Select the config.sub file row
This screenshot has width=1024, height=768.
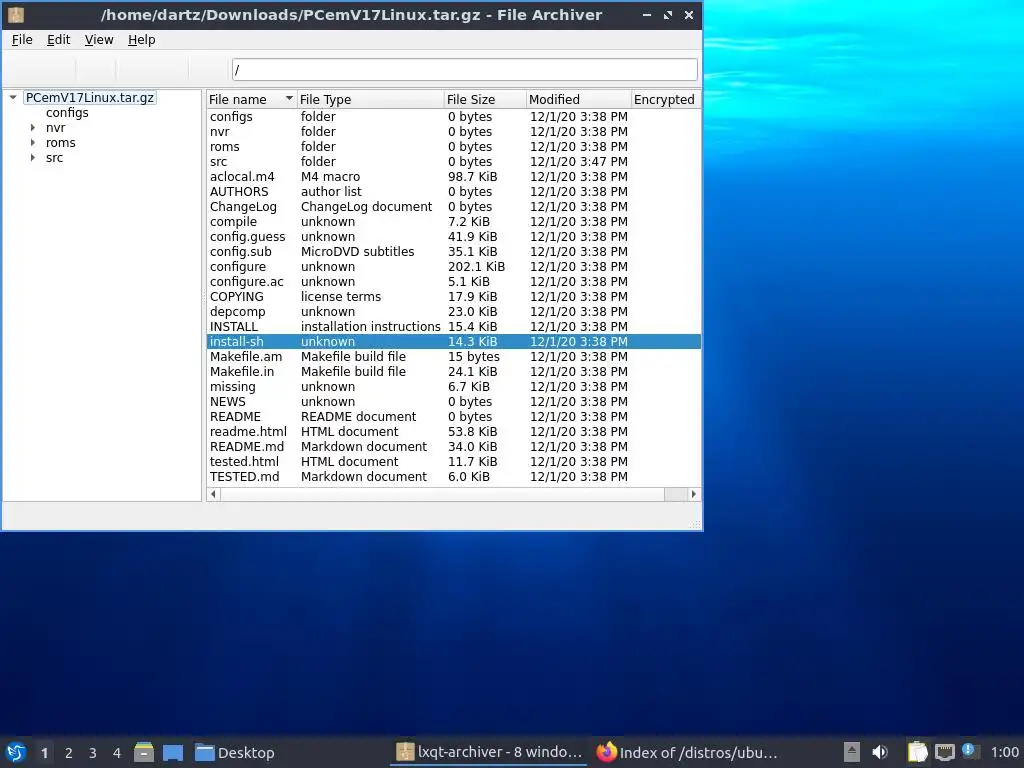tap(454, 251)
